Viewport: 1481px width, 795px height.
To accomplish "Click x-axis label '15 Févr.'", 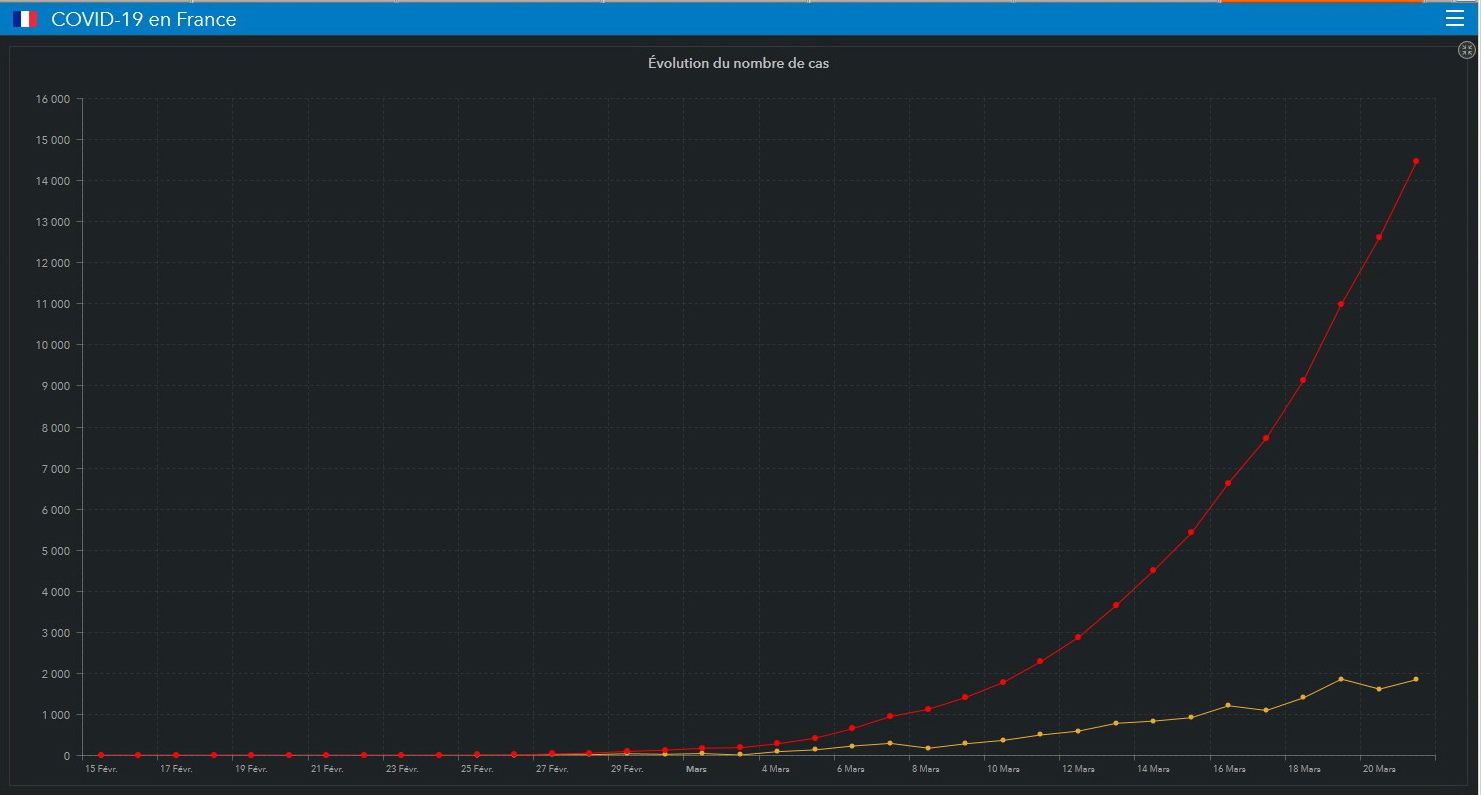I will (101, 769).
